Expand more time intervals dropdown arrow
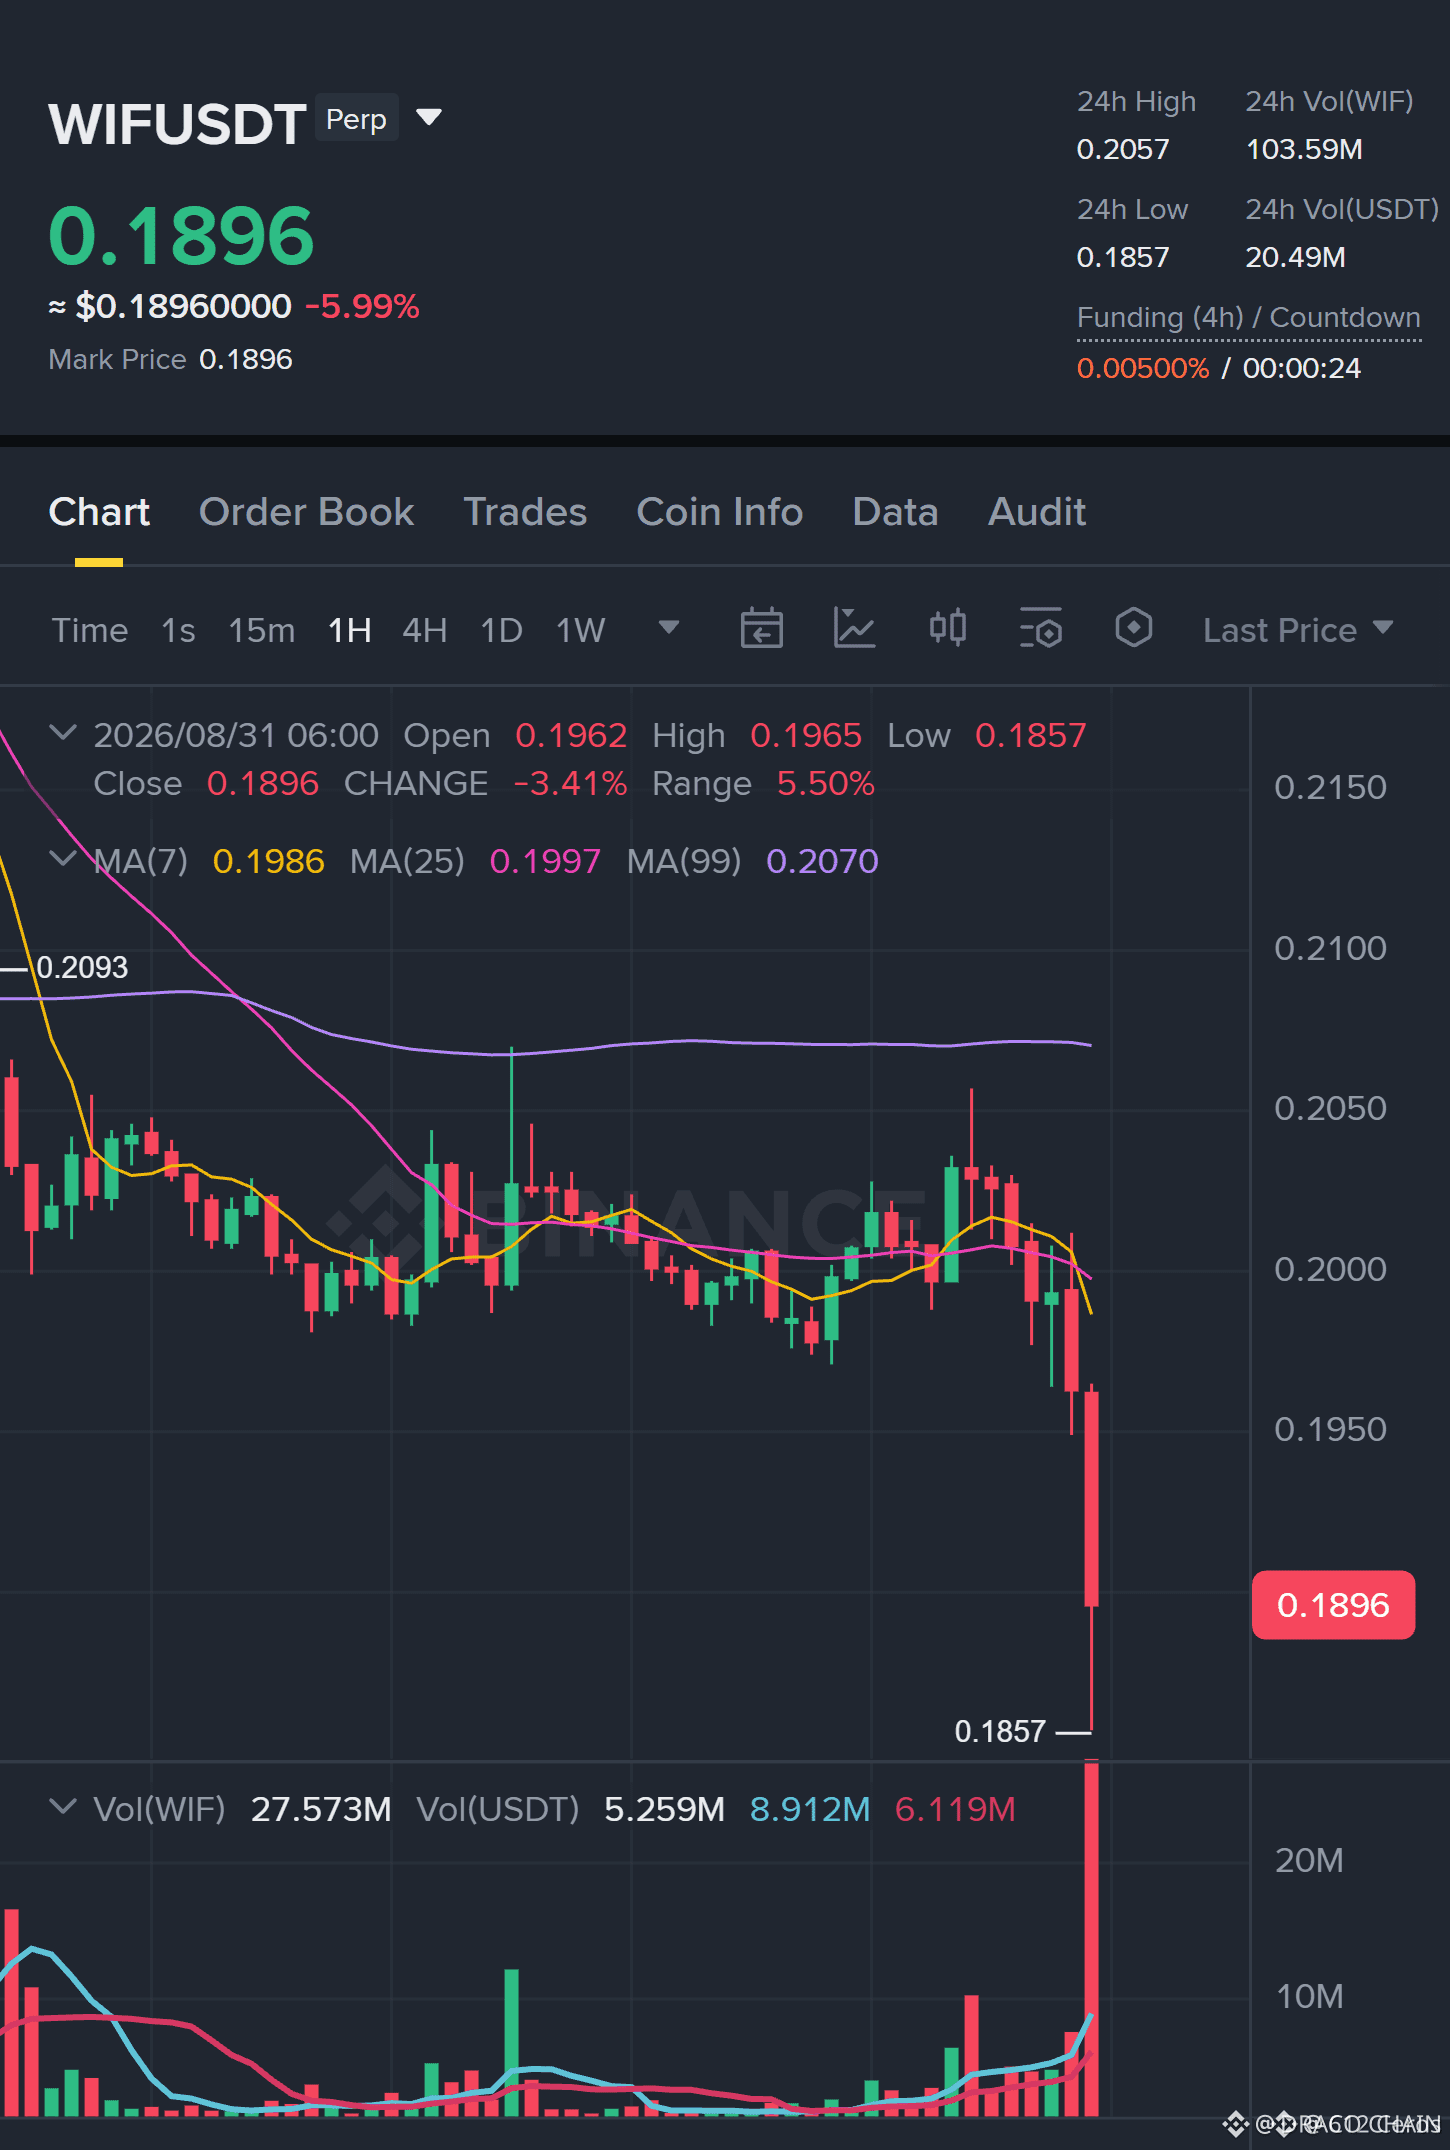Viewport: 1450px width, 2150px height. coord(669,627)
